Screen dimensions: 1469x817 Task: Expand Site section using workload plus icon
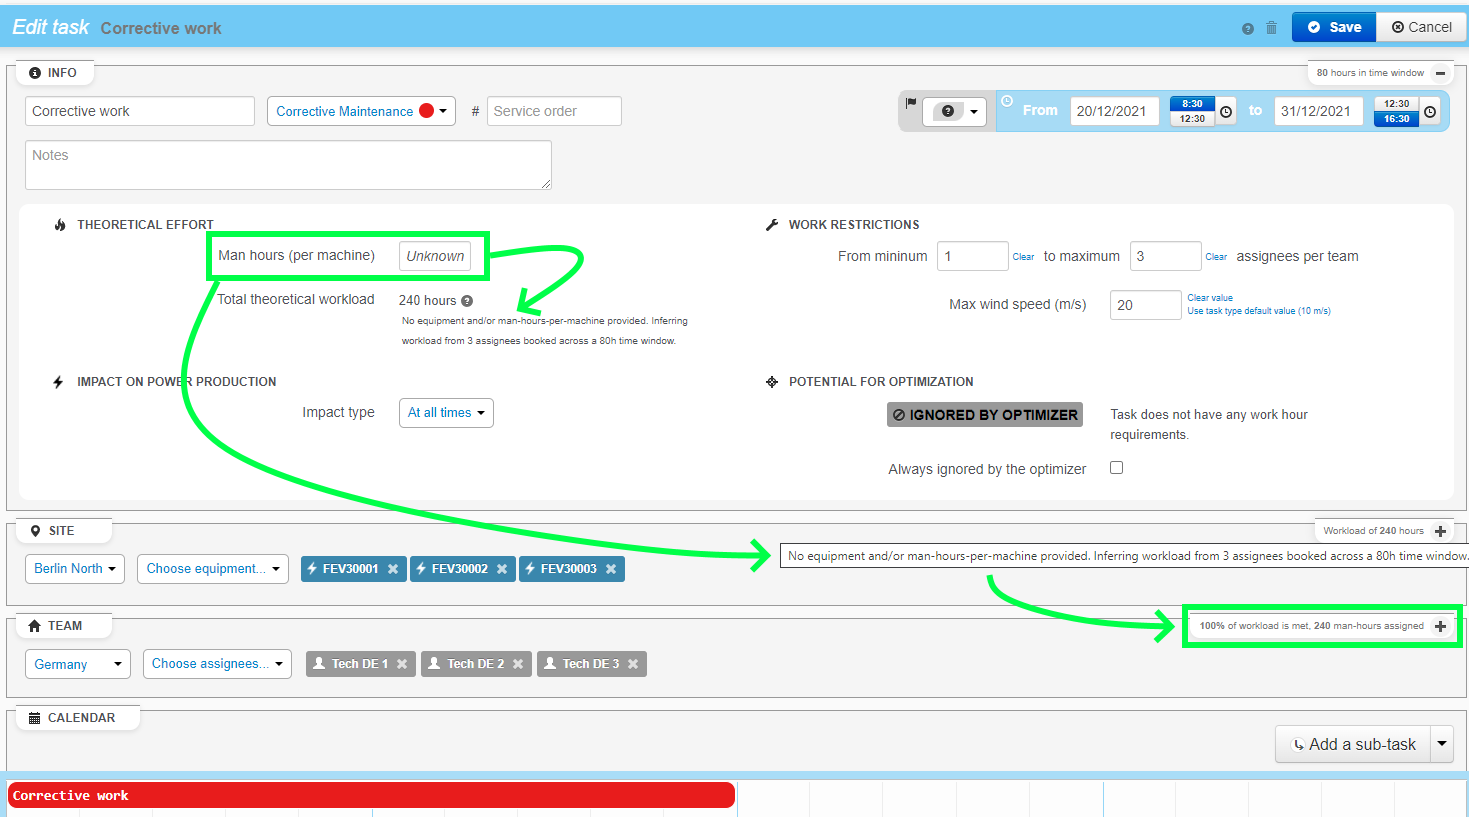(x=1440, y=531)
